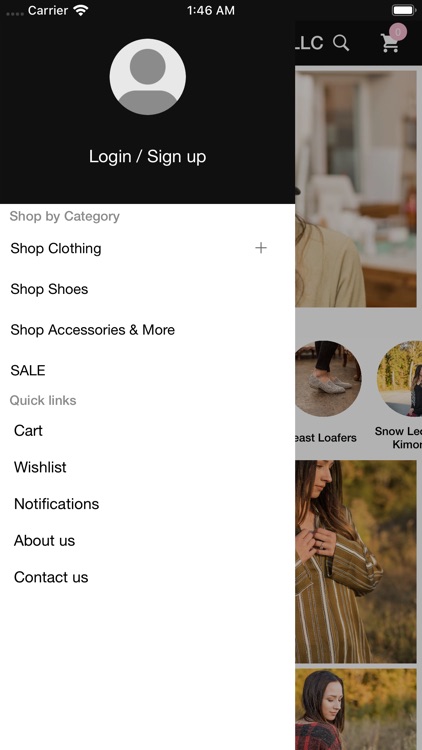Select Shop Clothing category
The width and height of the screenshot is (422, 750).
[x=56, y=248]
